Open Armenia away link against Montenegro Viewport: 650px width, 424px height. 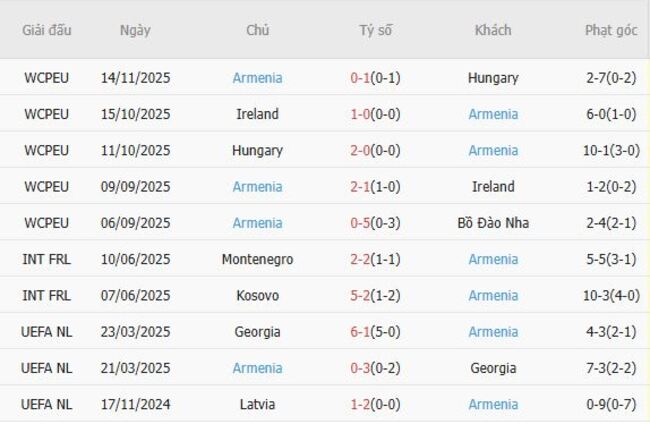(x=493, y=259)
